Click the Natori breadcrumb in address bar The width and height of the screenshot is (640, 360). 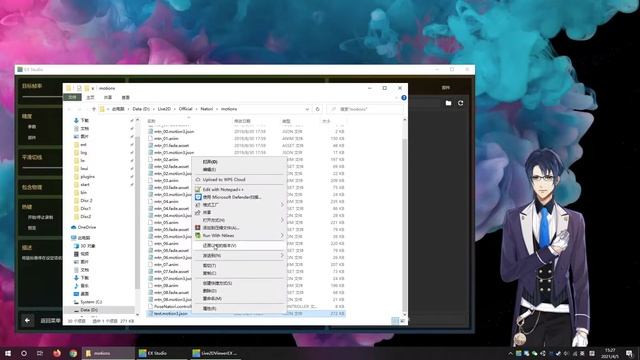[207, 109]
